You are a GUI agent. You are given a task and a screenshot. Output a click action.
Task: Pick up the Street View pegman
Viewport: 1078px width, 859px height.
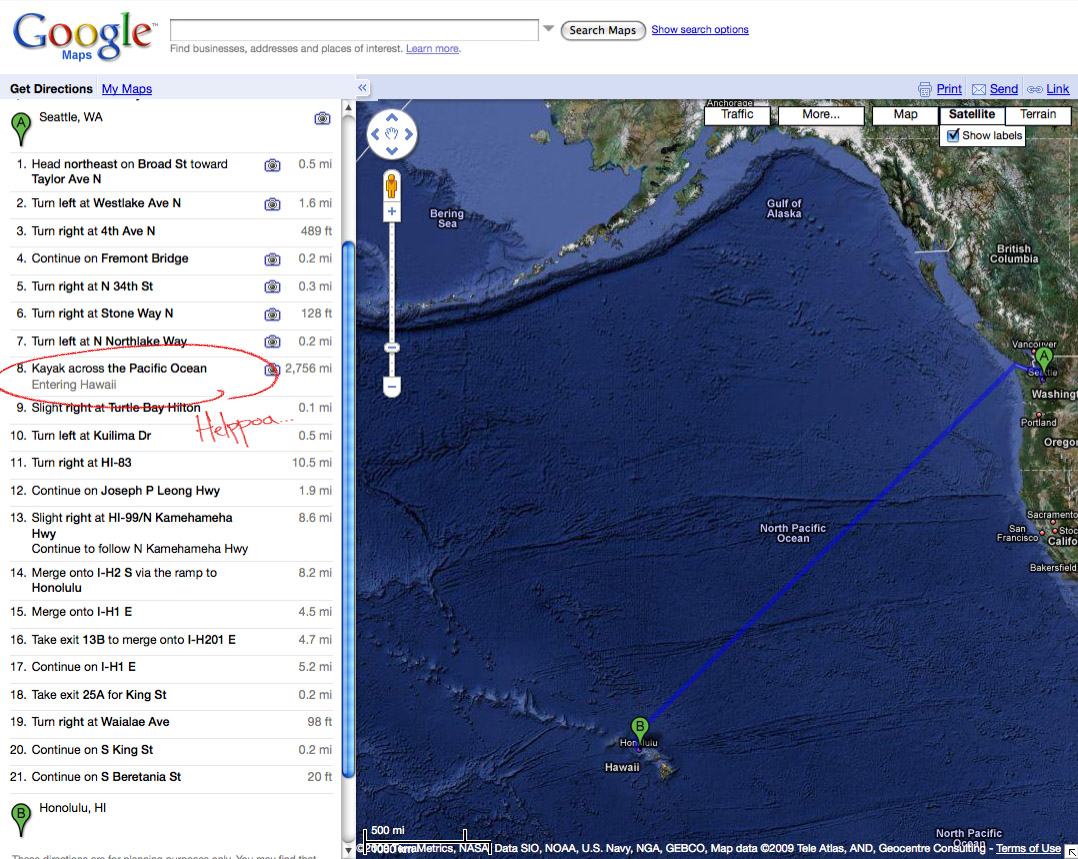(392, 186)
